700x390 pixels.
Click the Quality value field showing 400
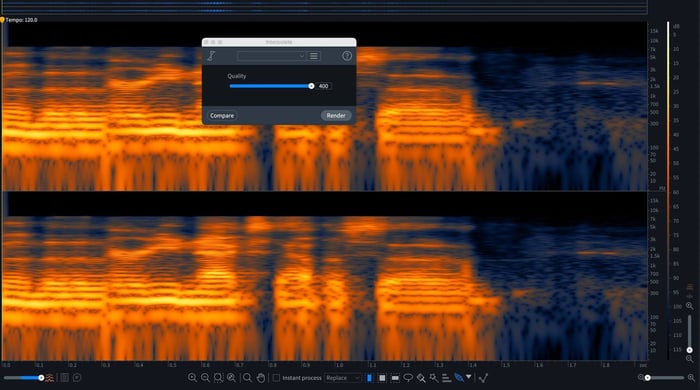pos(324,86)
